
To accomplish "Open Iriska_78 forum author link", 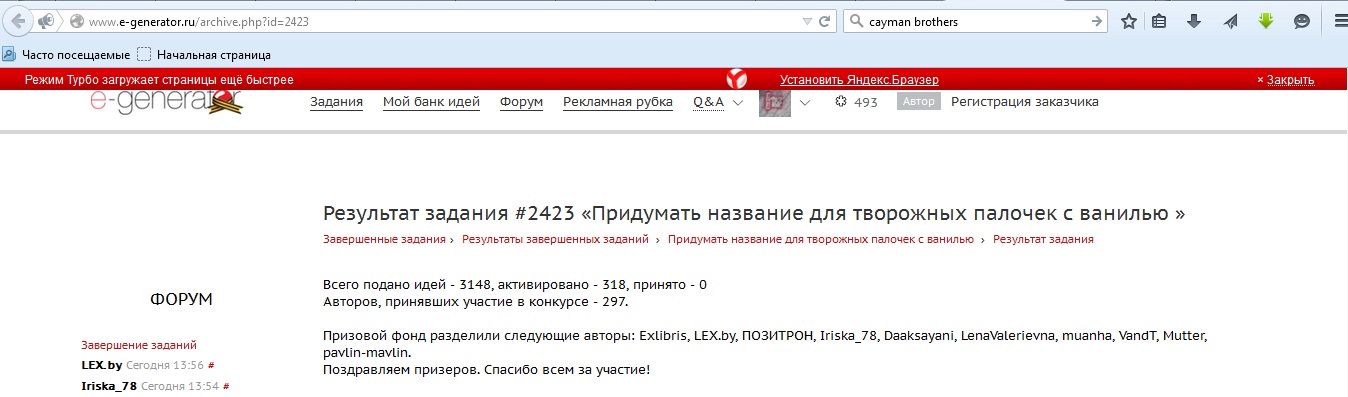I will (x=109, y=386).
